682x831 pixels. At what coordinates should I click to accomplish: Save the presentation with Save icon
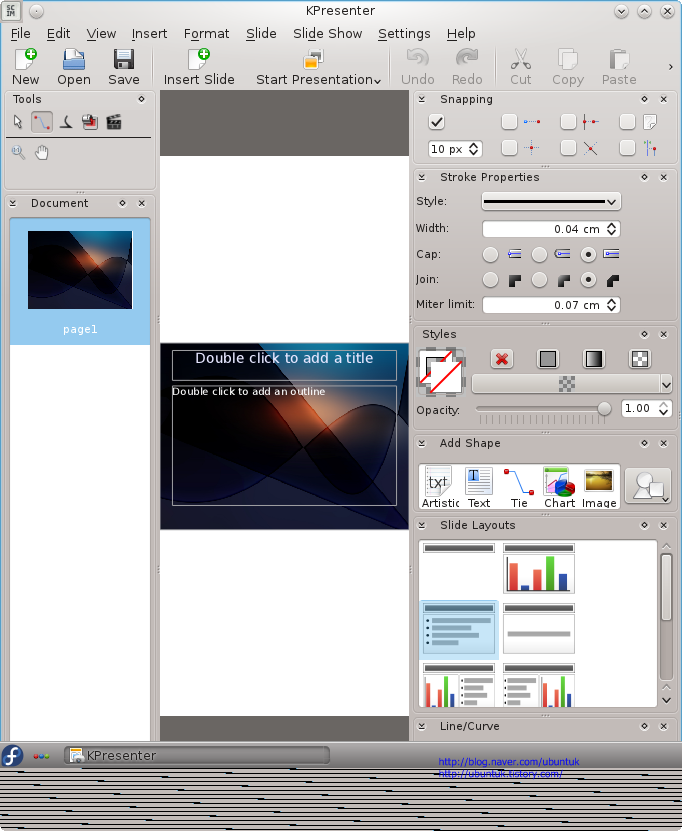point(123,67)
